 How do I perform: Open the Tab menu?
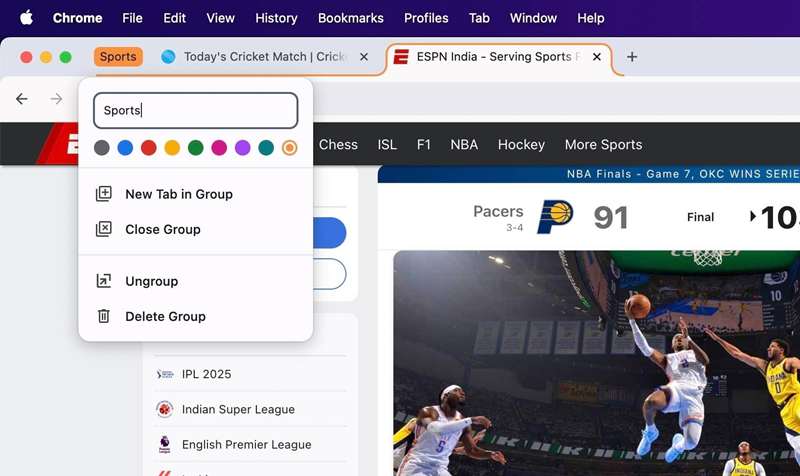coord(479,18)
